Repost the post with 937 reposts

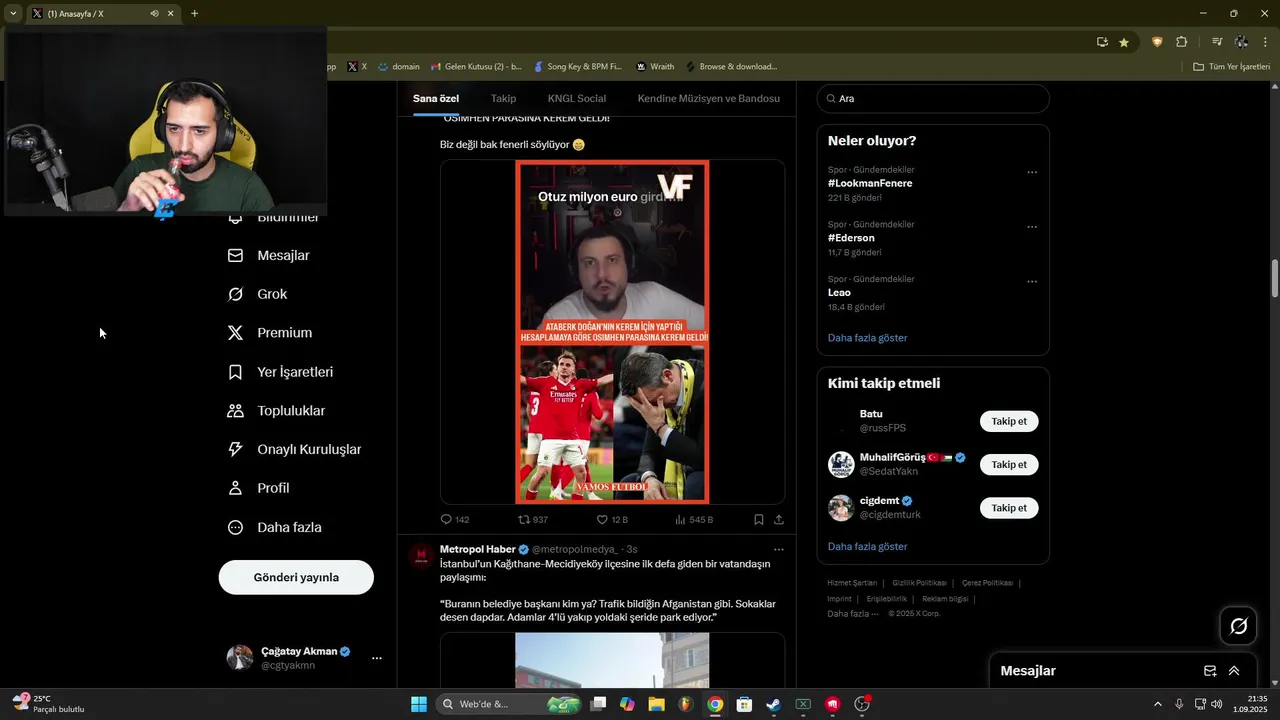(532, 520)
